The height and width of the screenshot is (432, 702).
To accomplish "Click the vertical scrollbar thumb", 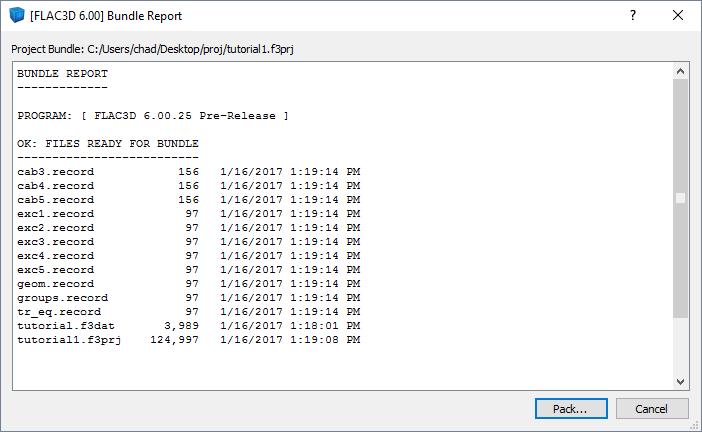I will click(x=681, y=198).
